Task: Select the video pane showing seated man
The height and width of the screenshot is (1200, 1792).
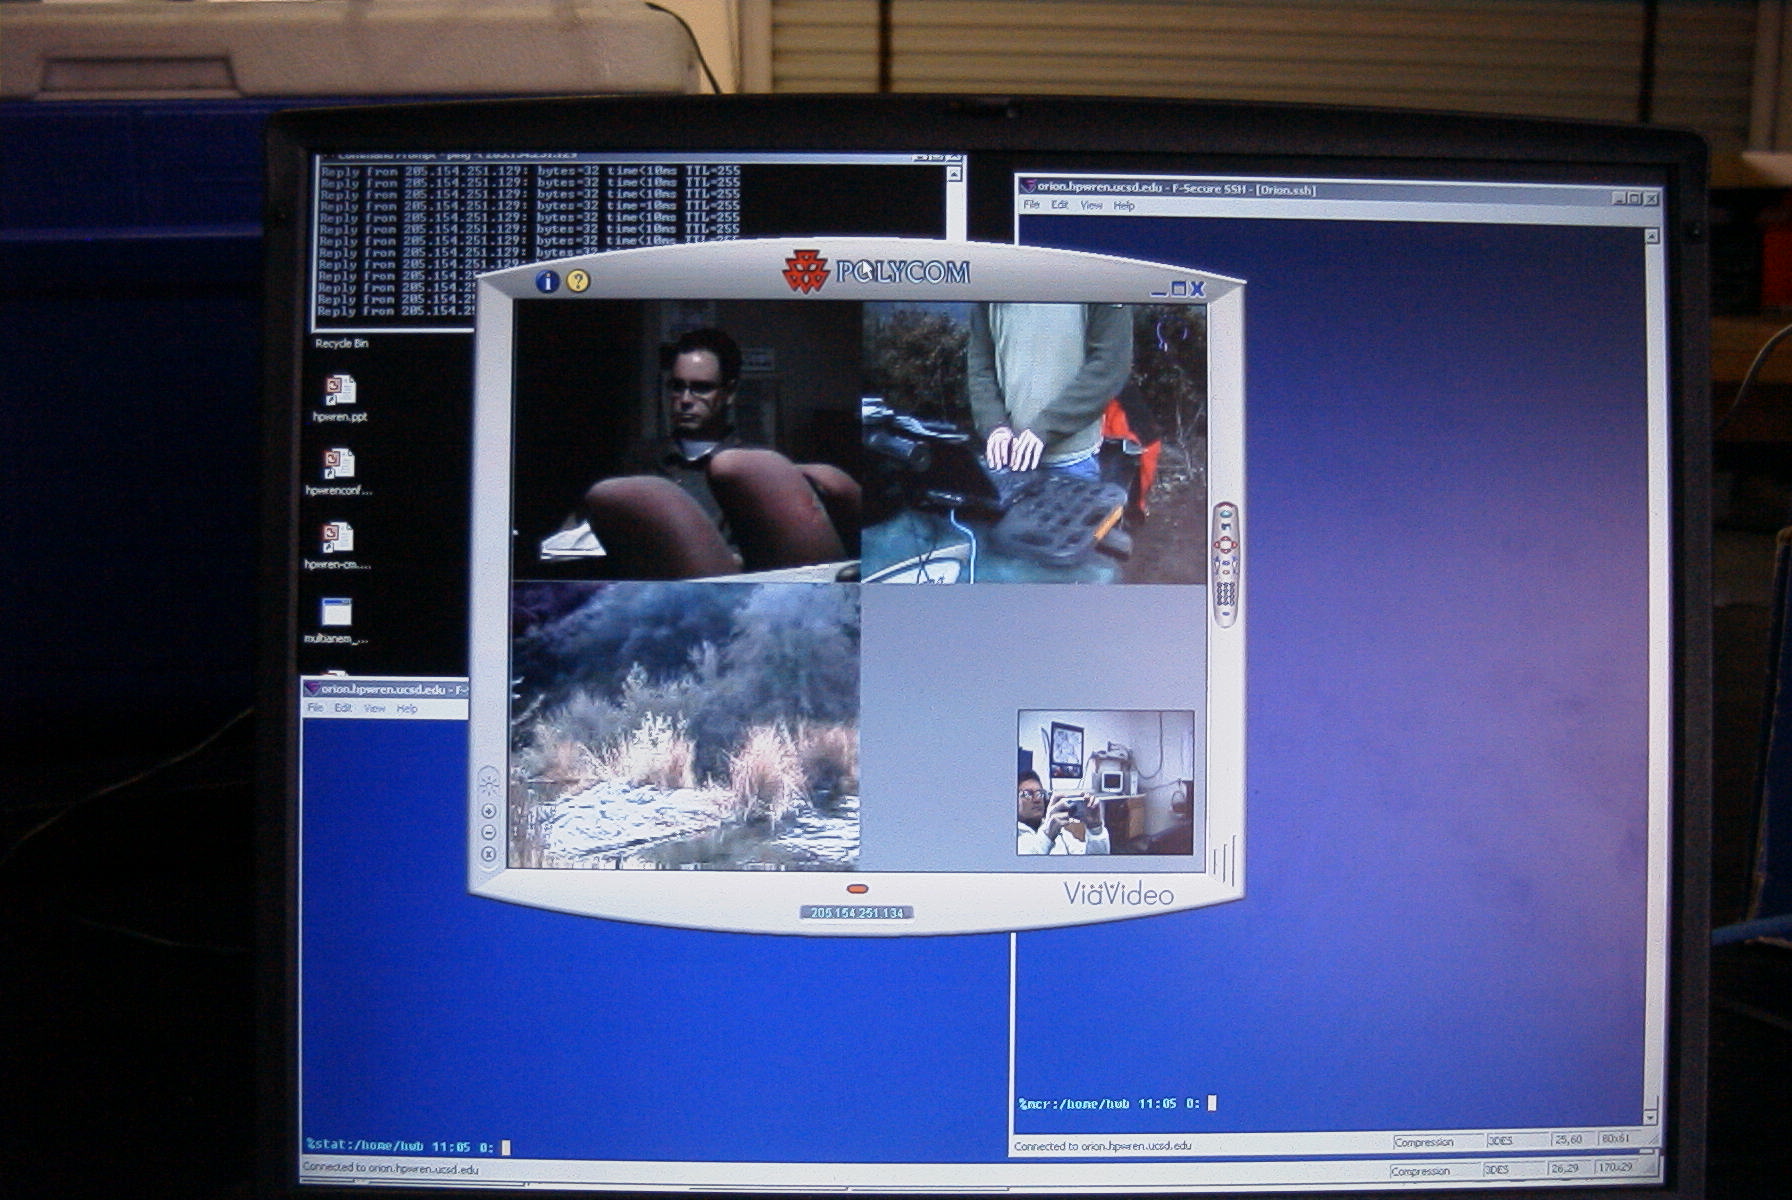Action: tap(686, 441)
